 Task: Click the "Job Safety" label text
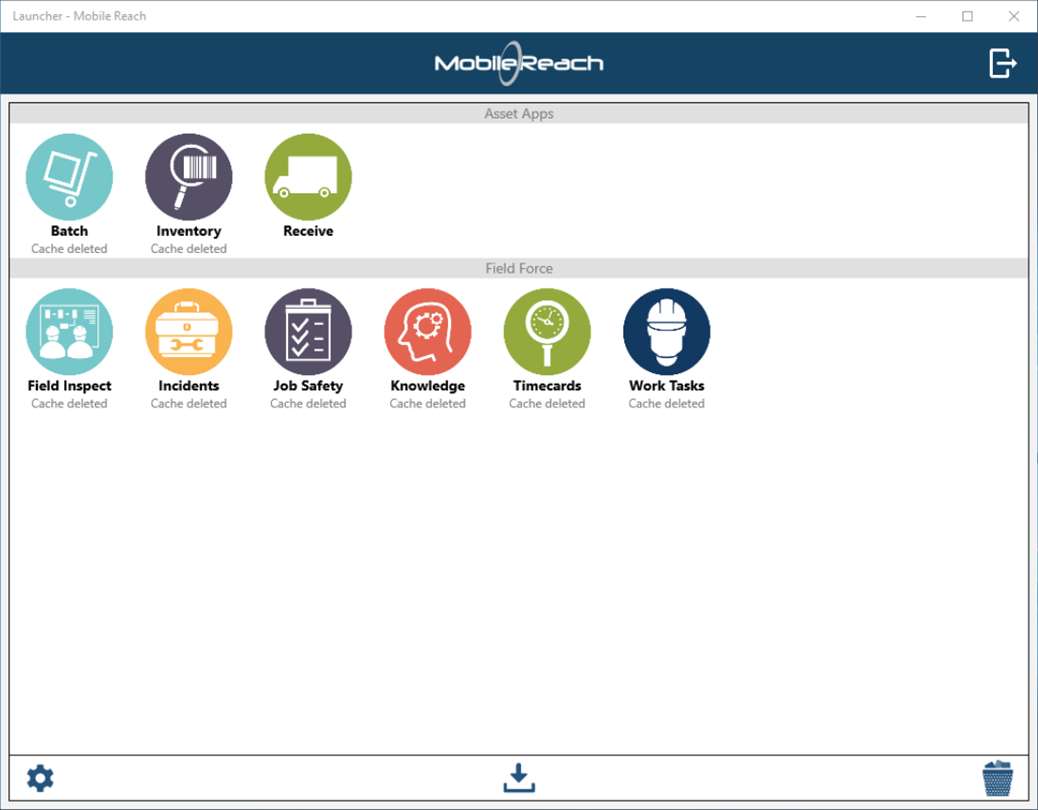(x=308, y=386)
